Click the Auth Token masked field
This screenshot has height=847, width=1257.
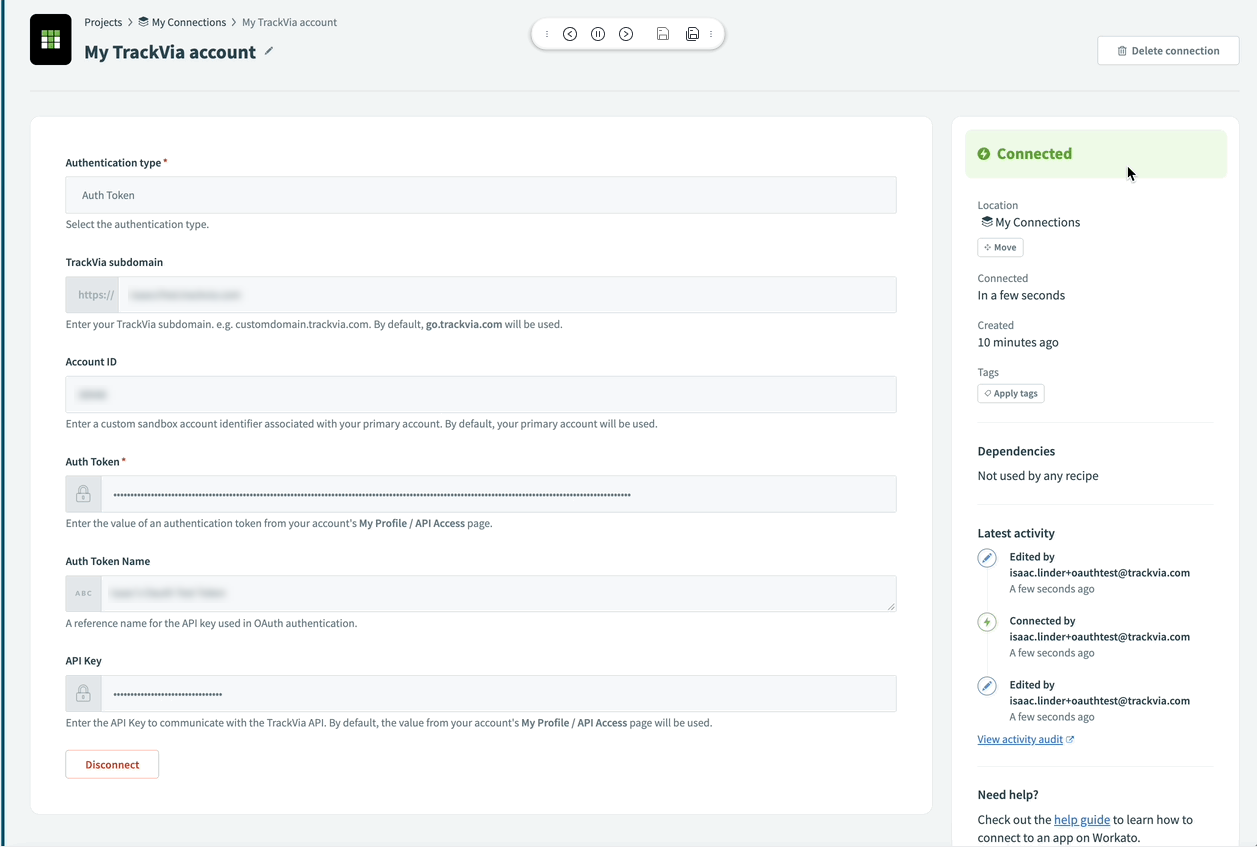(499, 494)
